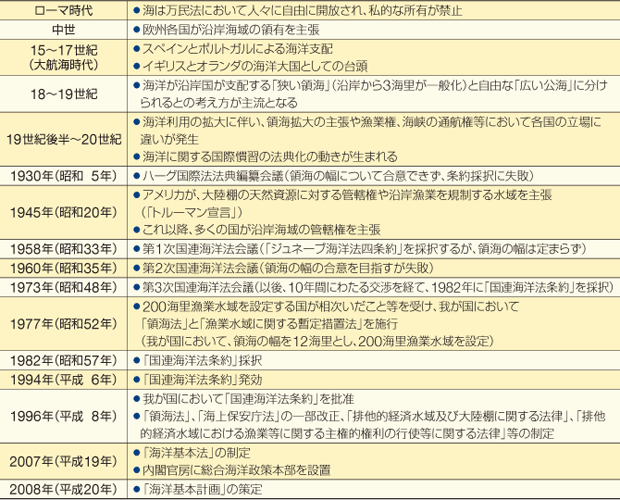Click the 1960年(昭和35年) year cell
620x500 pixels.
pyautogui.click(x=65, y=268)
